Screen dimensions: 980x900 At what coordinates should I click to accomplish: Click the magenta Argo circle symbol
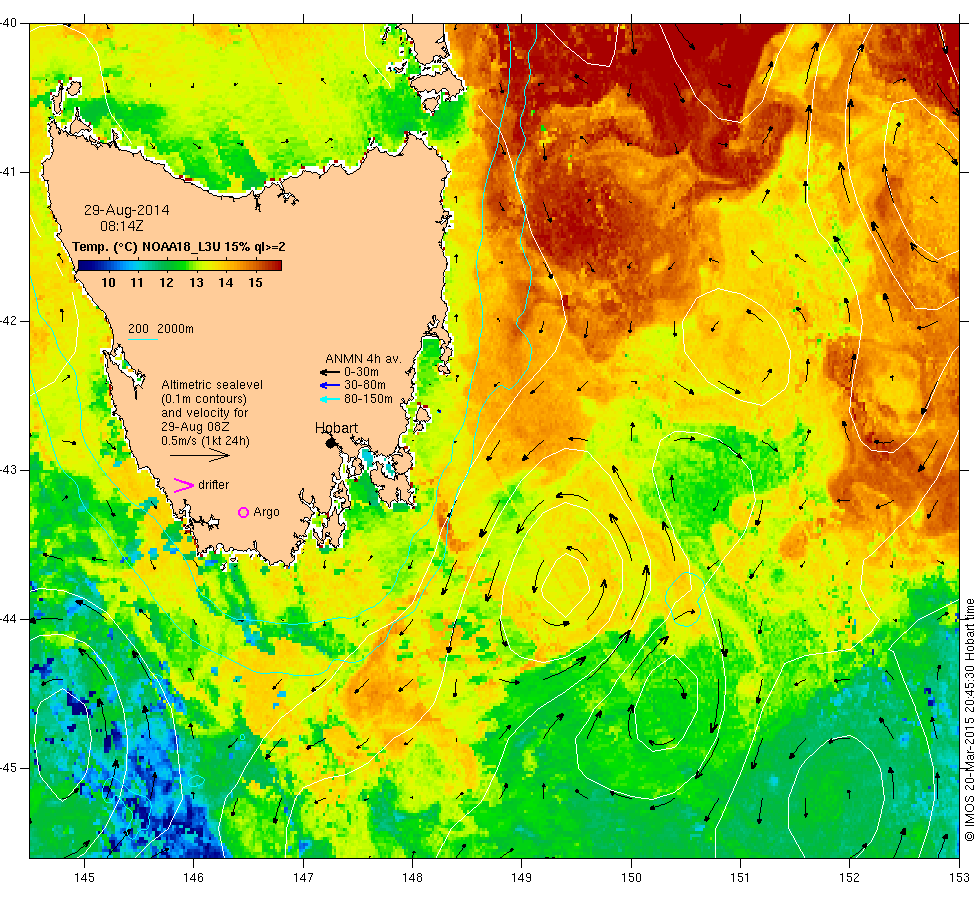244,512
